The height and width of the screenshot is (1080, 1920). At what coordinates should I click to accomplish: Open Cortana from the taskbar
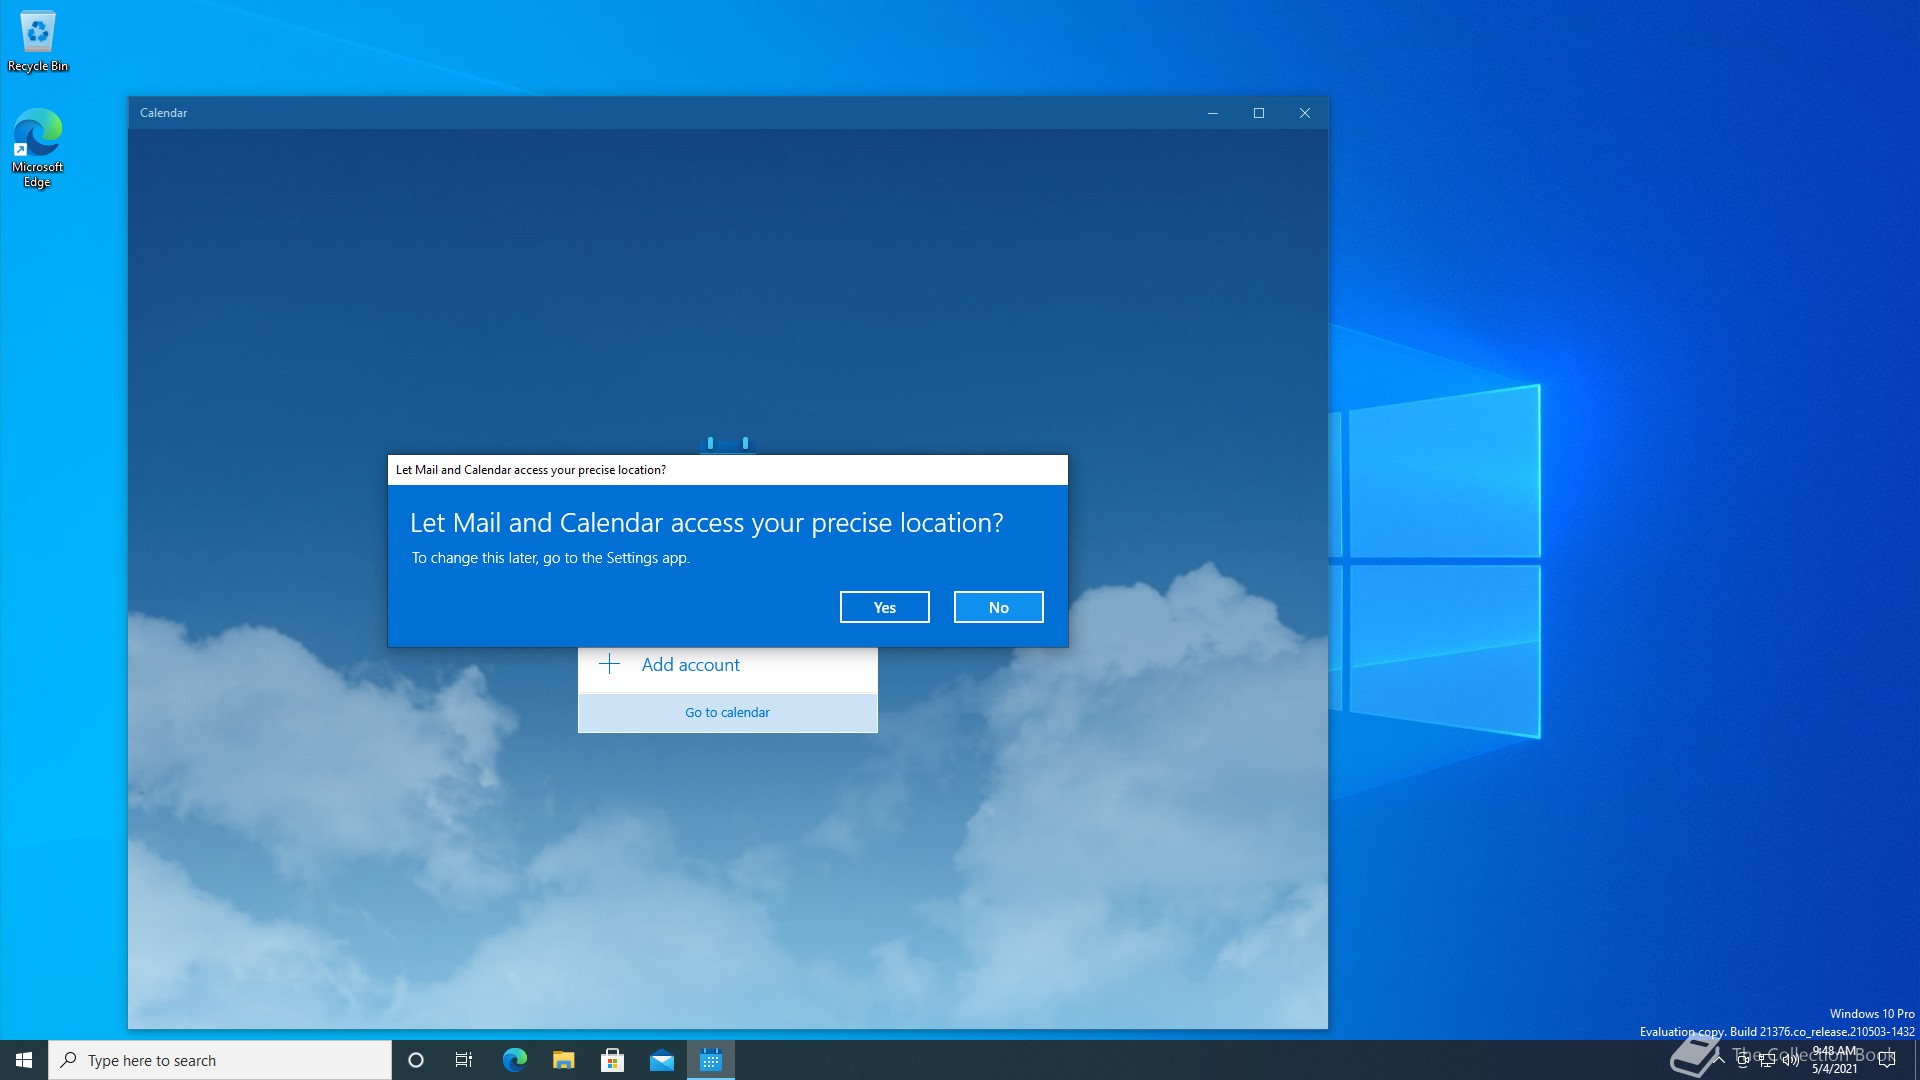click(416, 1060)
